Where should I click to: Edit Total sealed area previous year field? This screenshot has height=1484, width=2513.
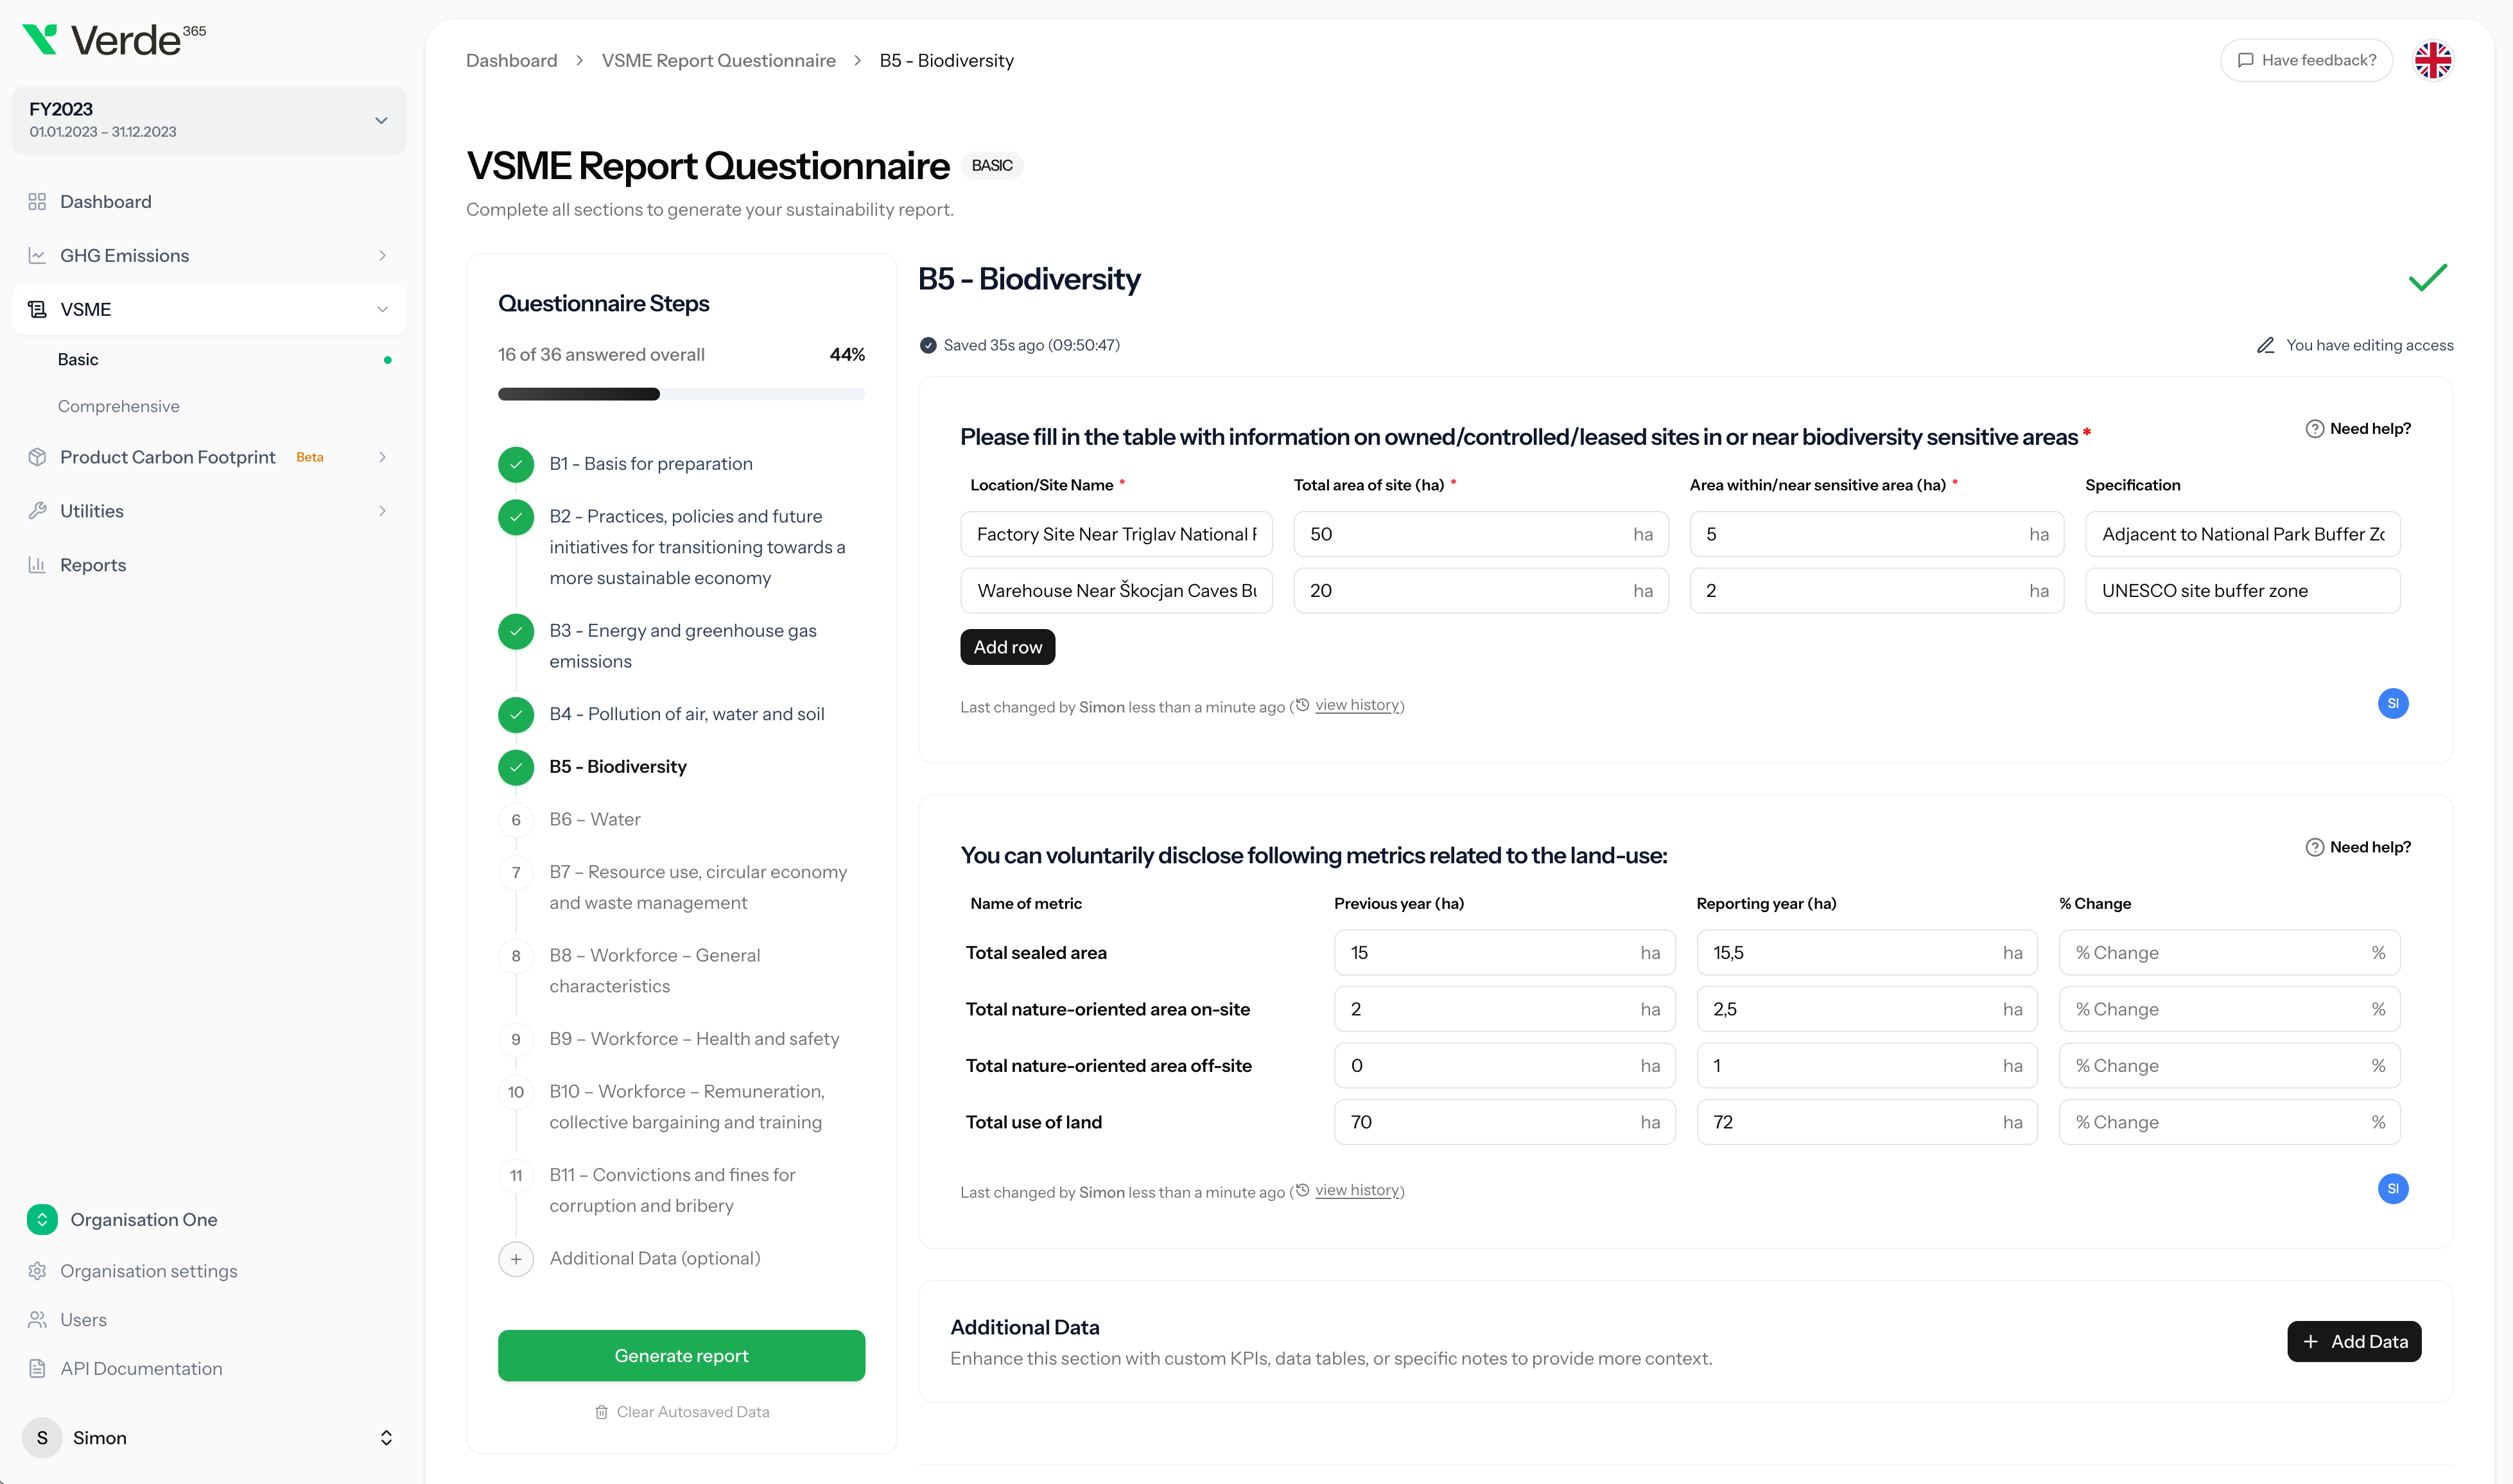click(1504, 953)
